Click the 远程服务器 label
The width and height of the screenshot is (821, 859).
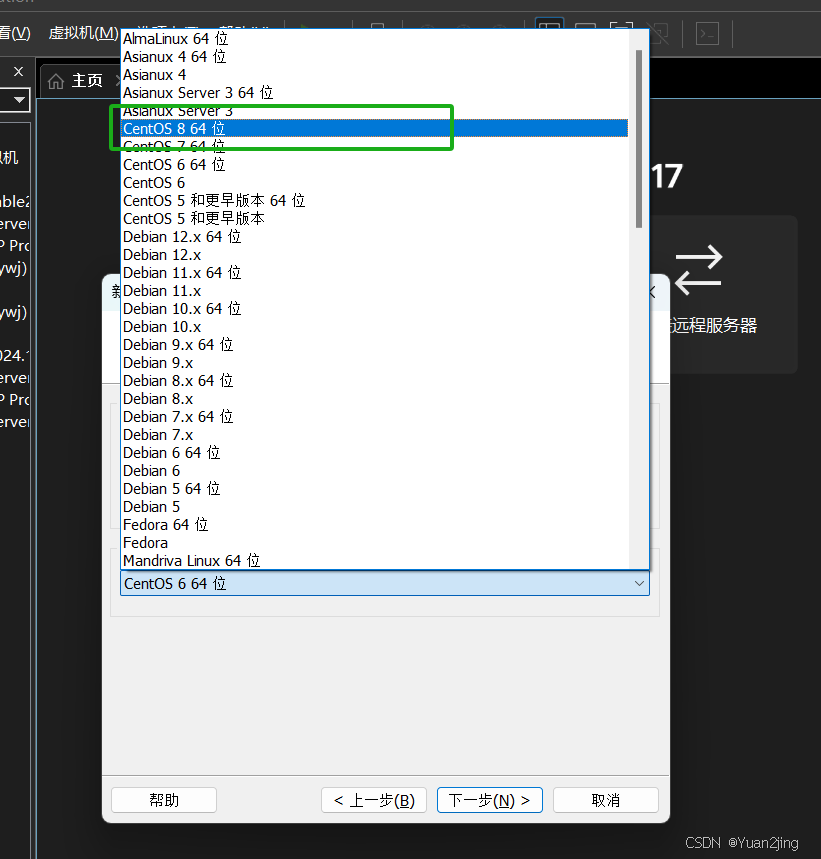tap(714, 325)
